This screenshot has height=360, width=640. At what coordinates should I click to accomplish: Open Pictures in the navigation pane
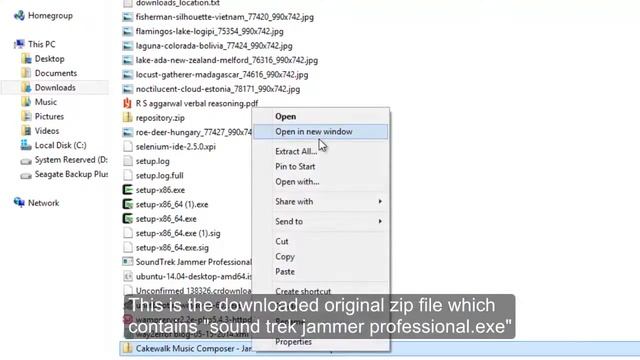tap(49, 116)
